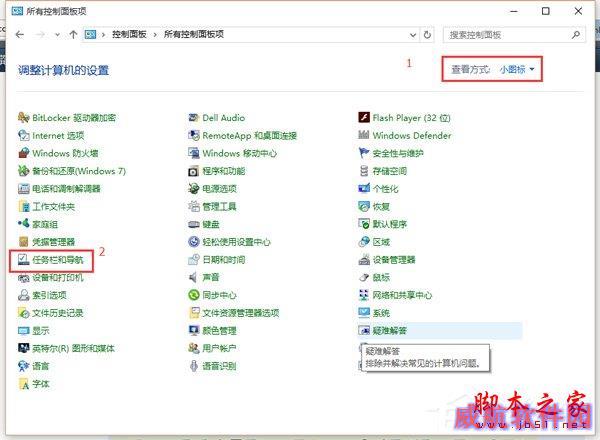Click the 工作文件夹 icon
The image size is (600, 440).
tap(24, 206)
